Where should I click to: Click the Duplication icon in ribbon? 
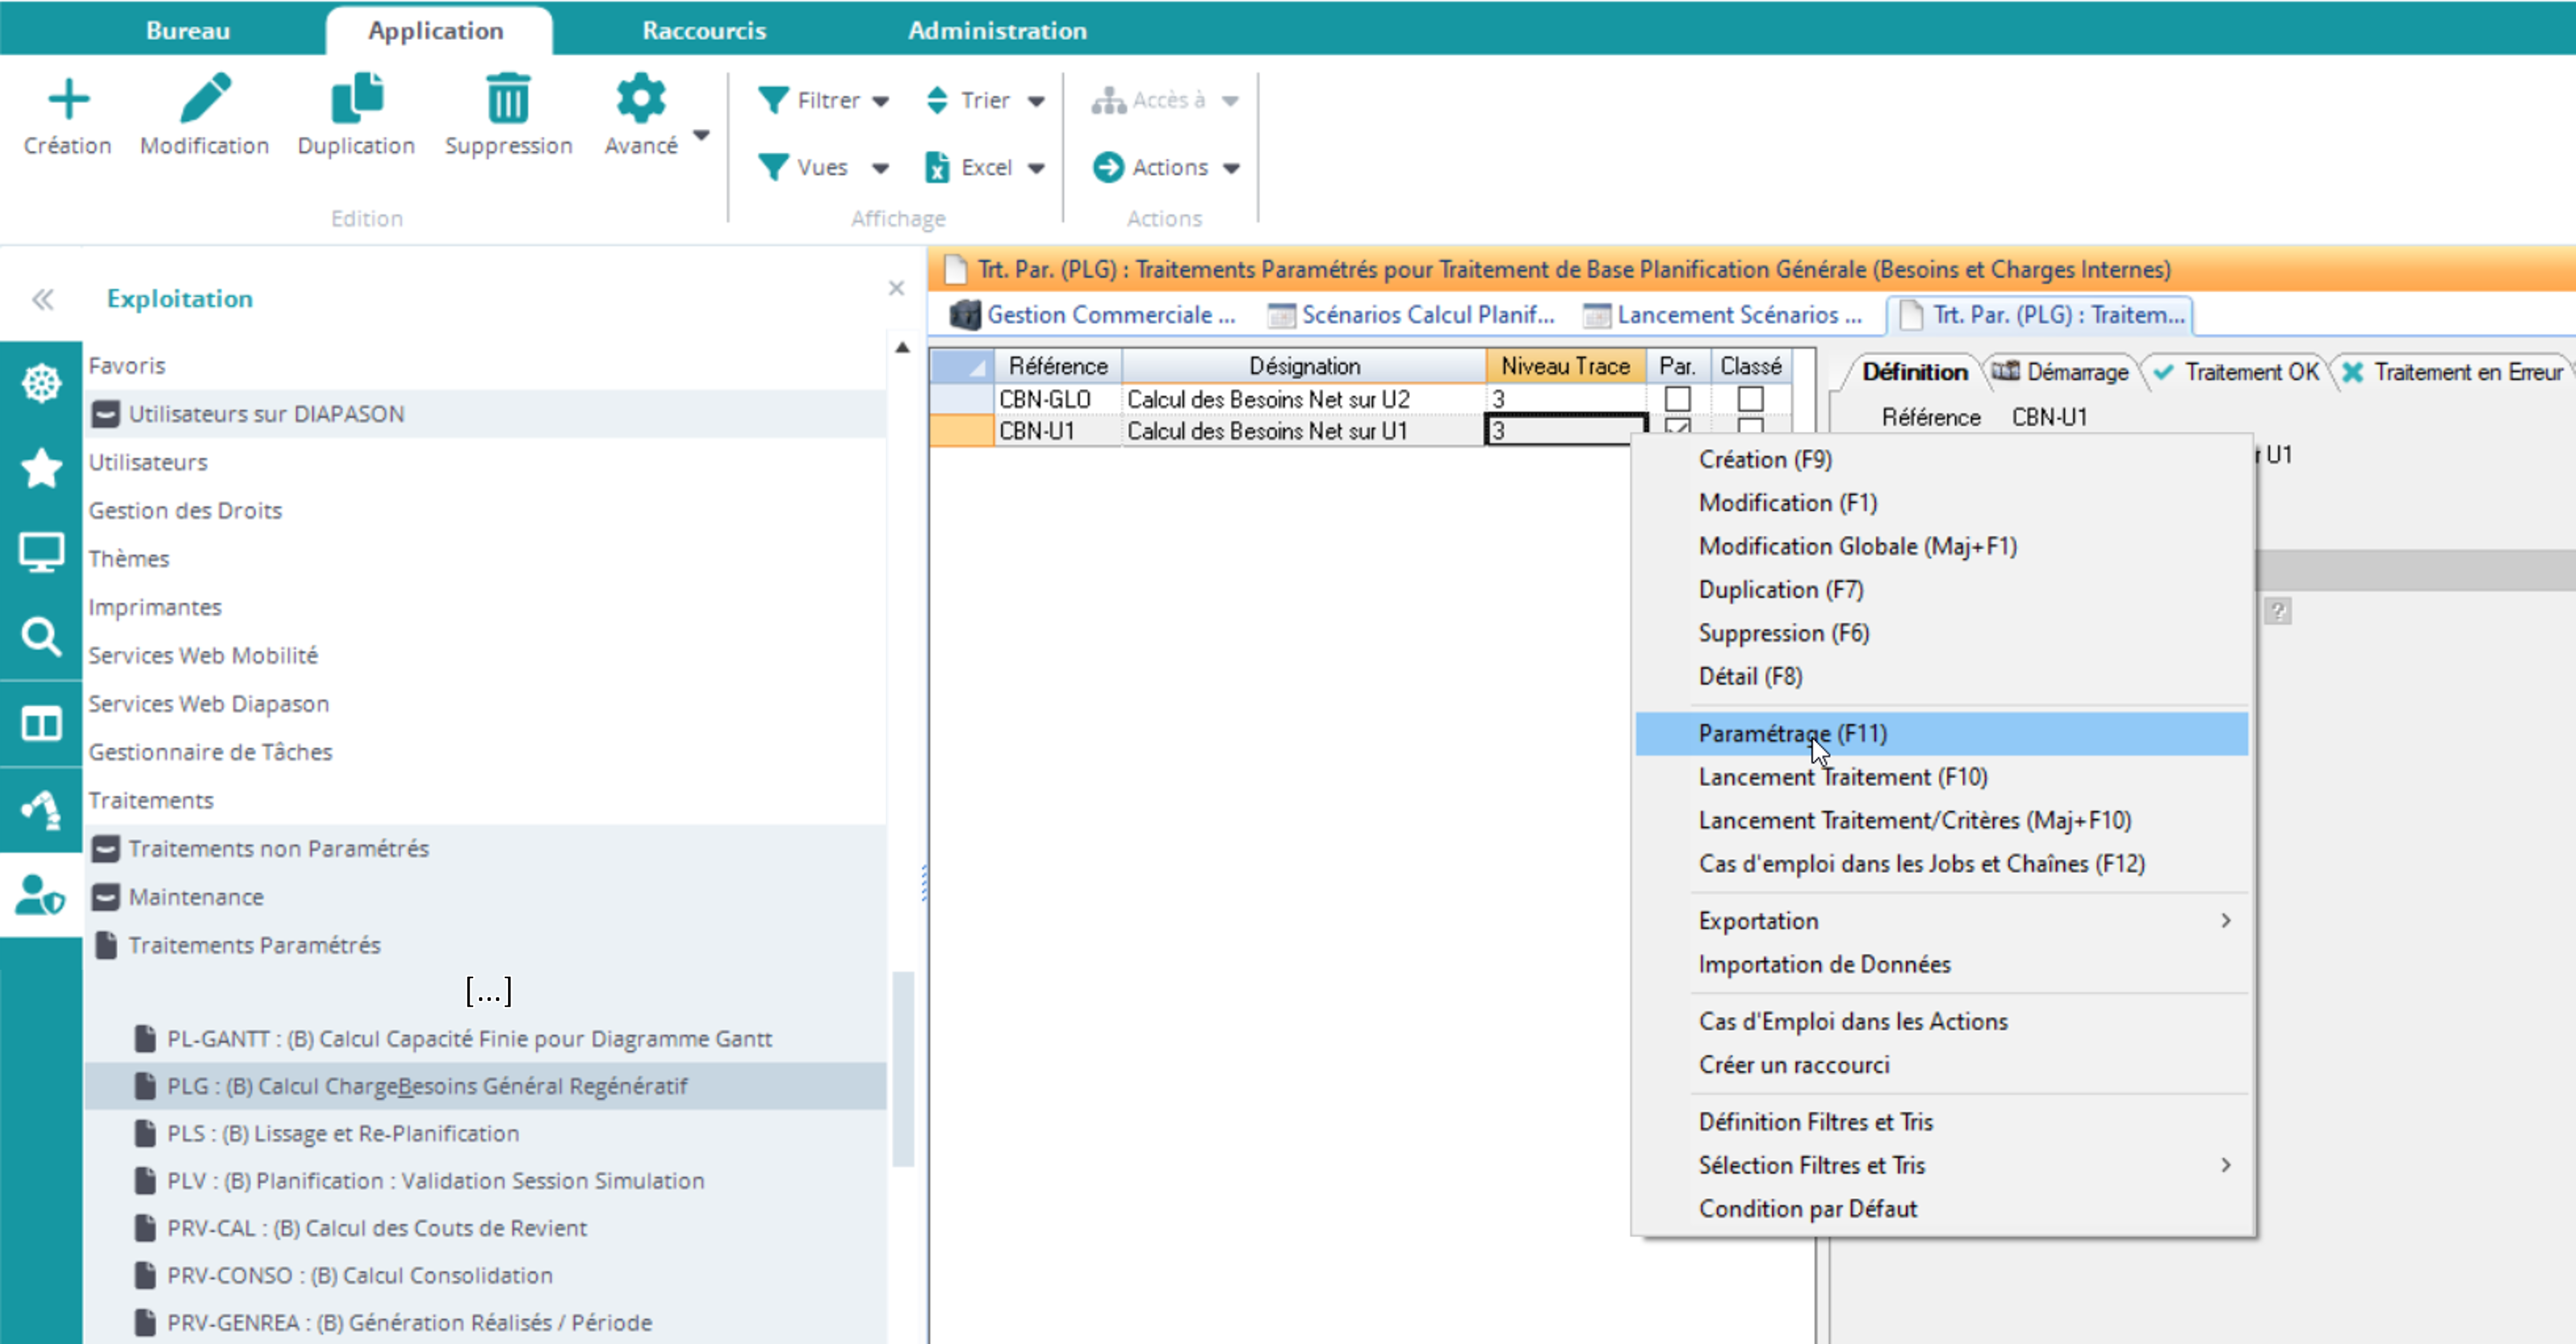(356, 99)
